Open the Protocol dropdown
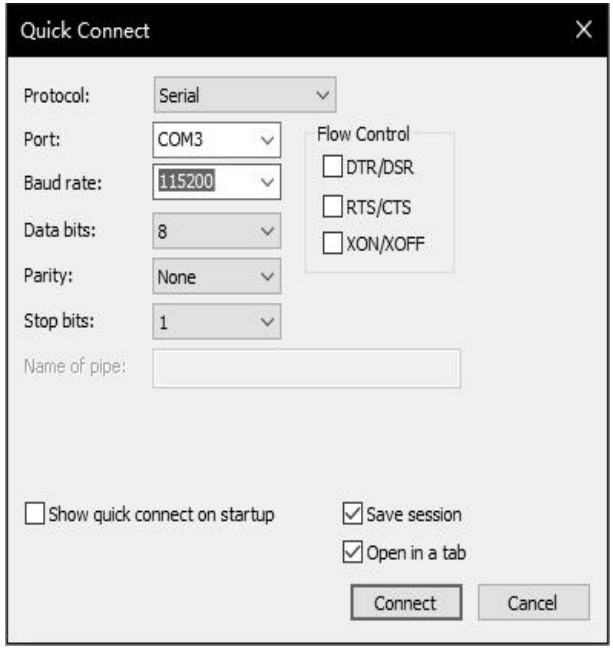The image size is (613, 650). (x=321, y=96)
